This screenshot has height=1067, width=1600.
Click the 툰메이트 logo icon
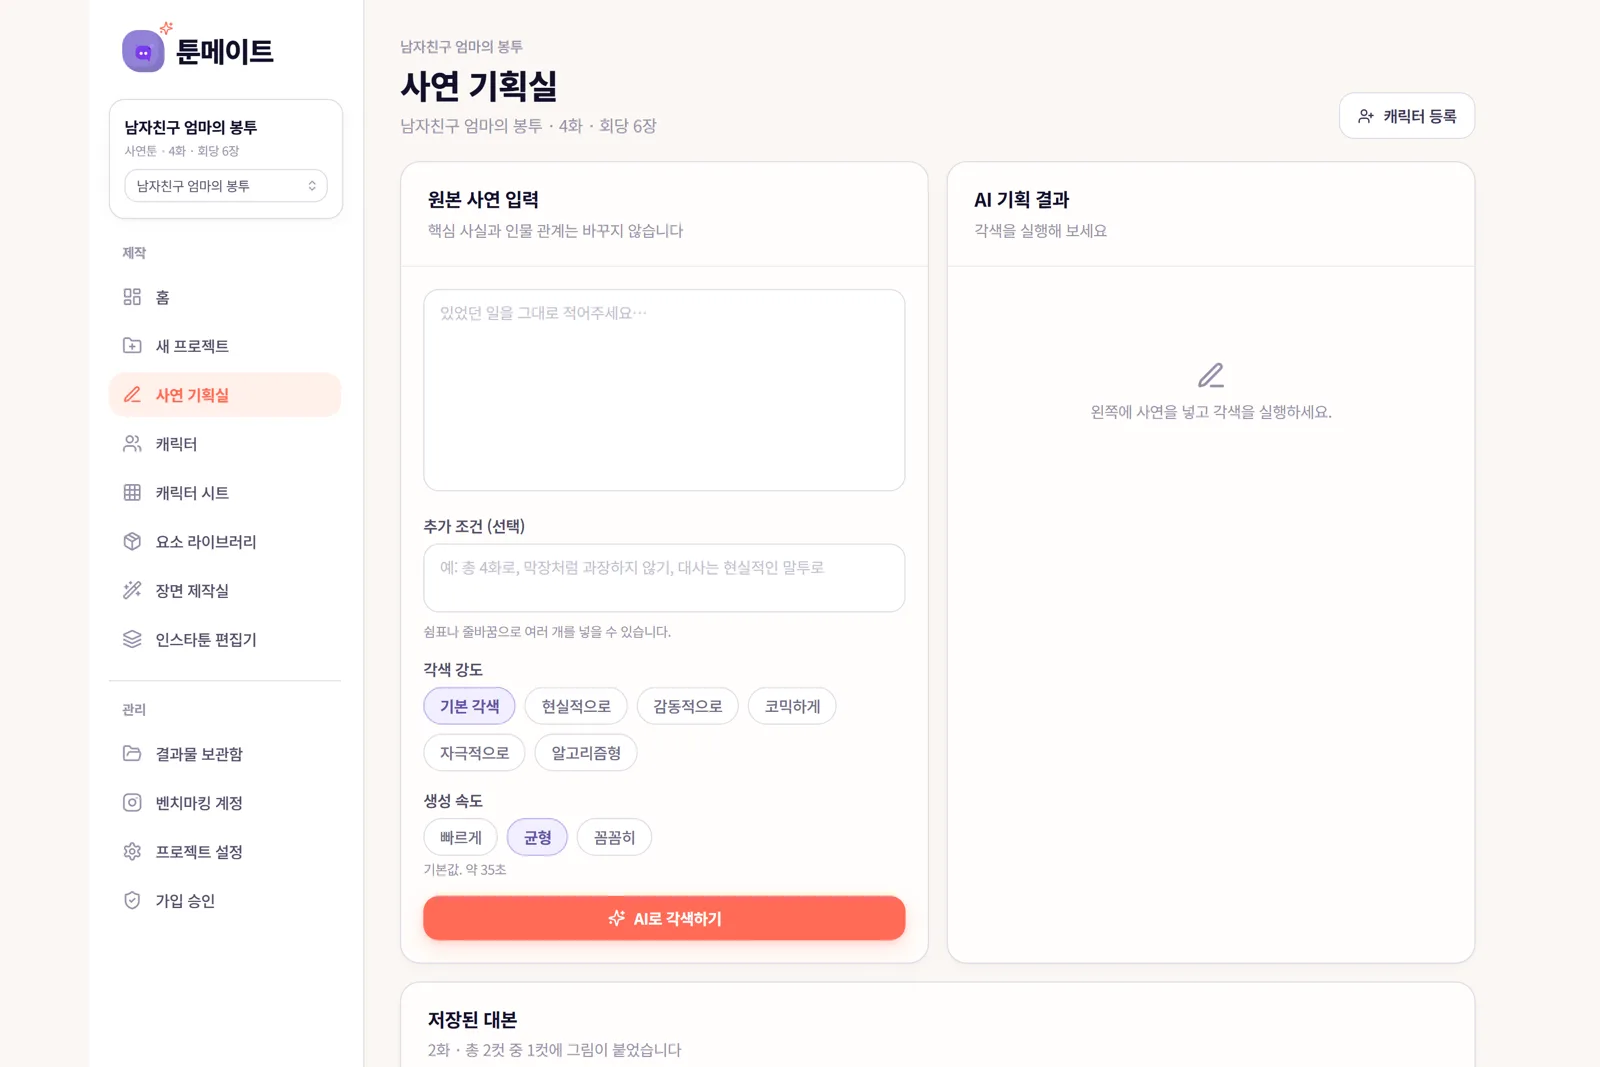143,51
